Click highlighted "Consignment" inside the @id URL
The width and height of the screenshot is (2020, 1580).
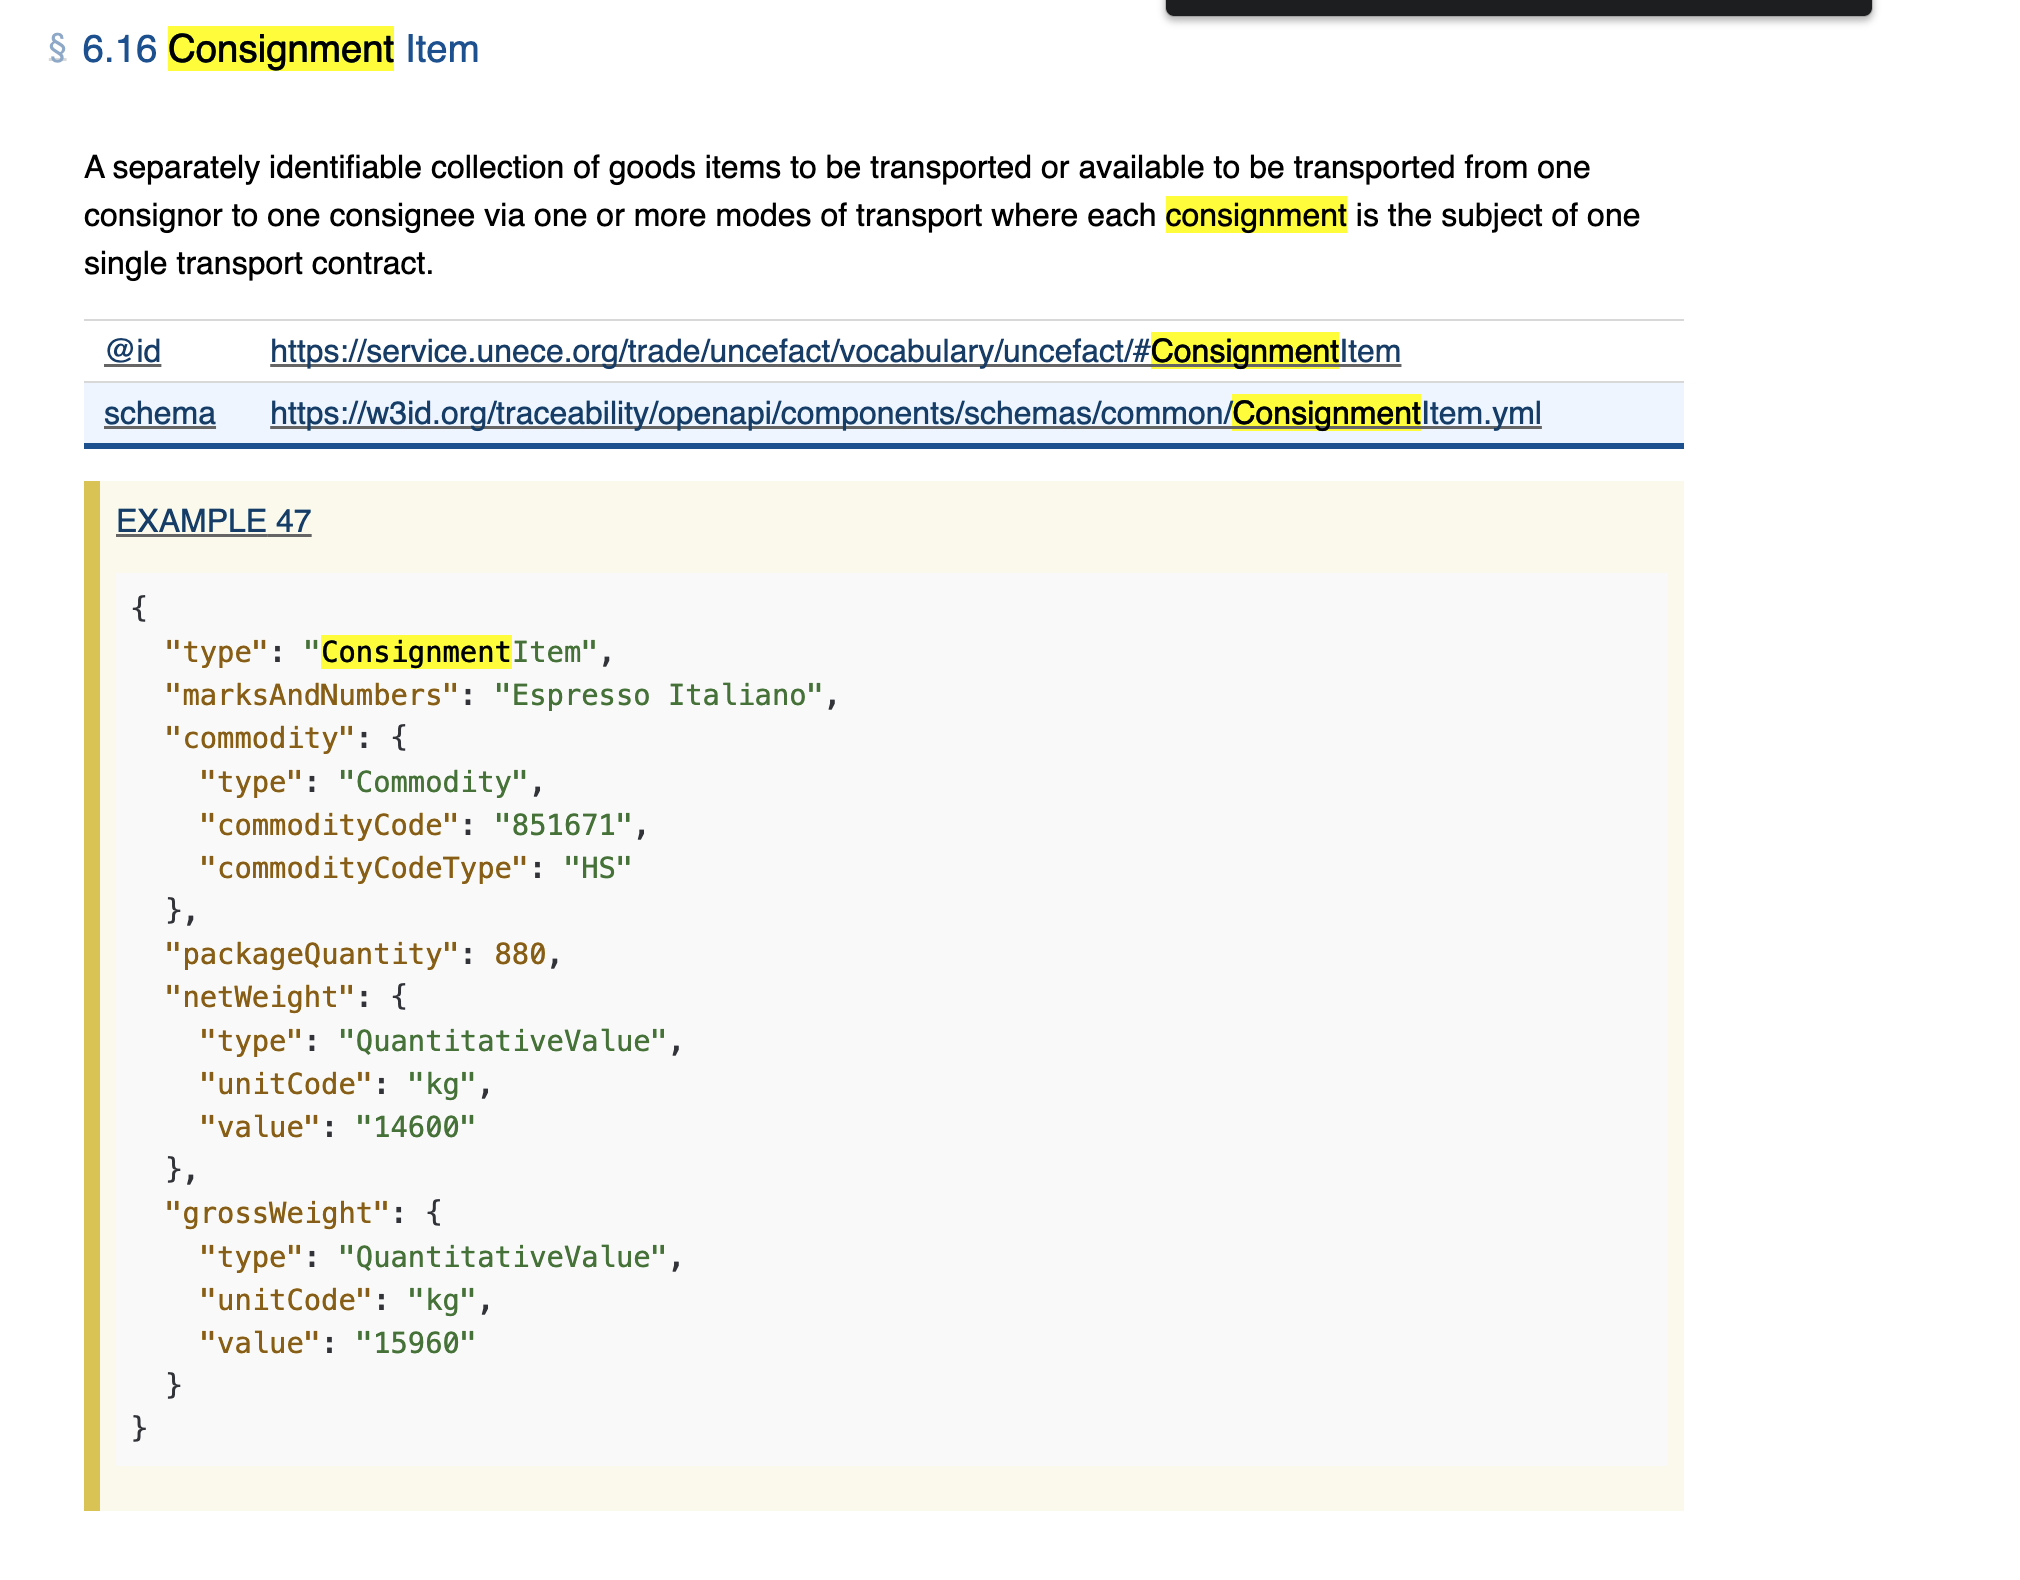tap(1244, 352)
